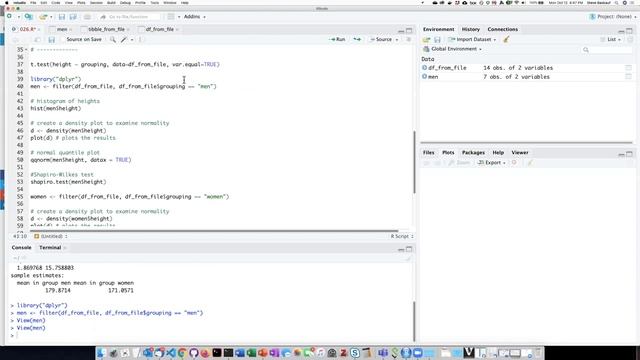Click the editor vertical scrollbar
Viewport: 640px width, 360px height.
[x=414, y=162]
